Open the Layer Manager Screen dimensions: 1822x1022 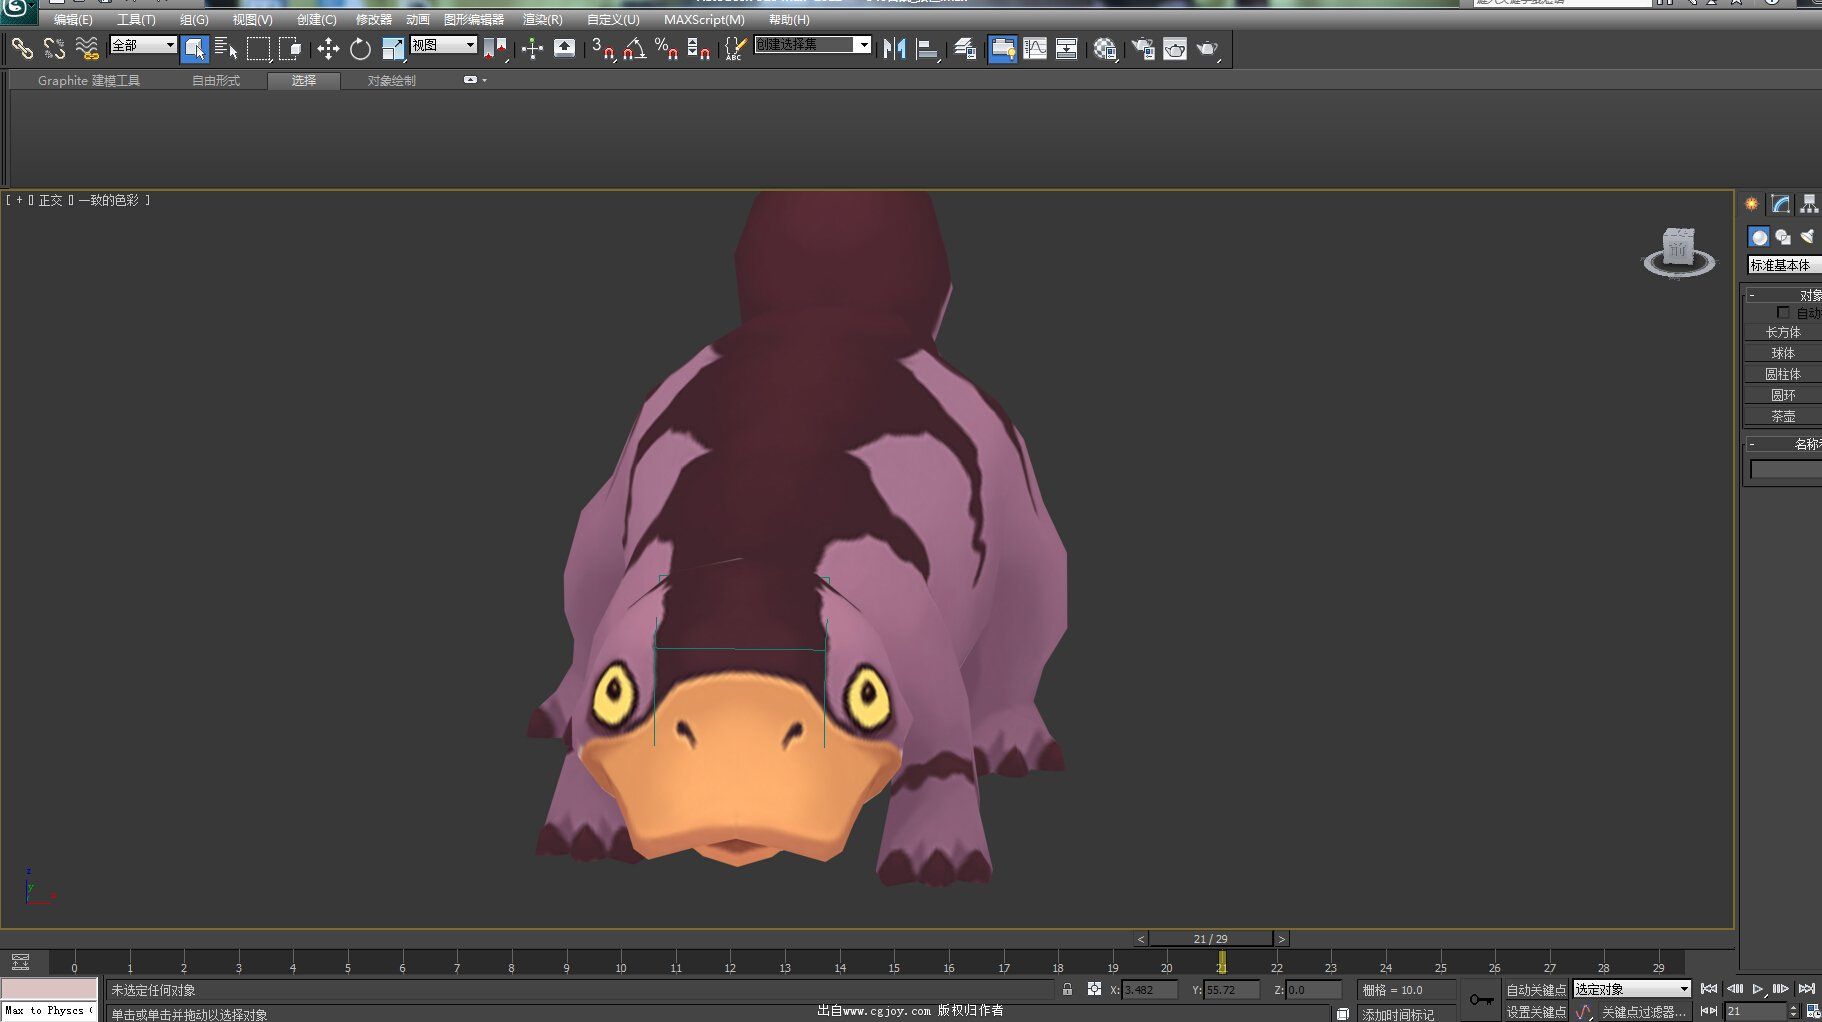(964, 48)
